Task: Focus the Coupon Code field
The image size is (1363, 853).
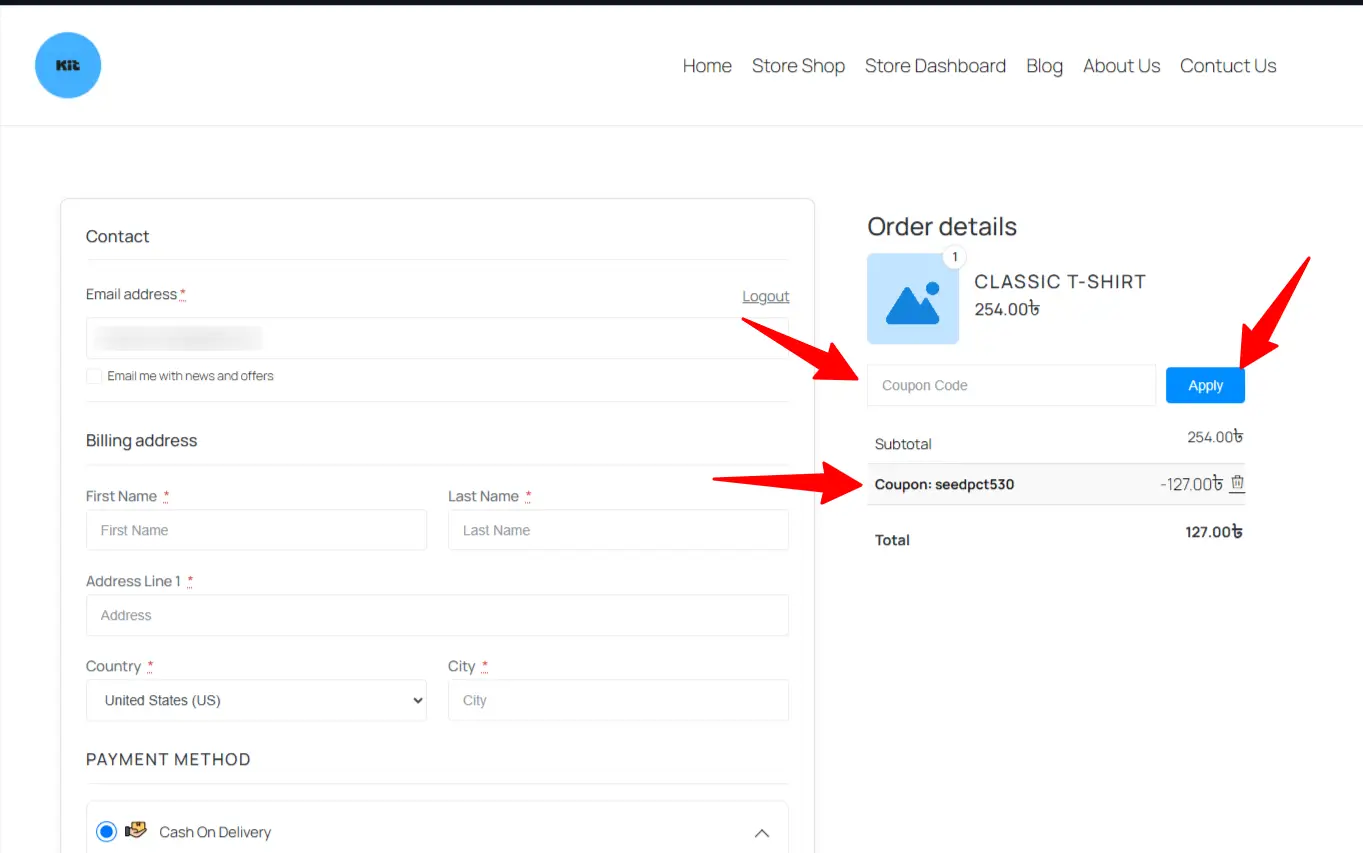Action: point(1011,385)
